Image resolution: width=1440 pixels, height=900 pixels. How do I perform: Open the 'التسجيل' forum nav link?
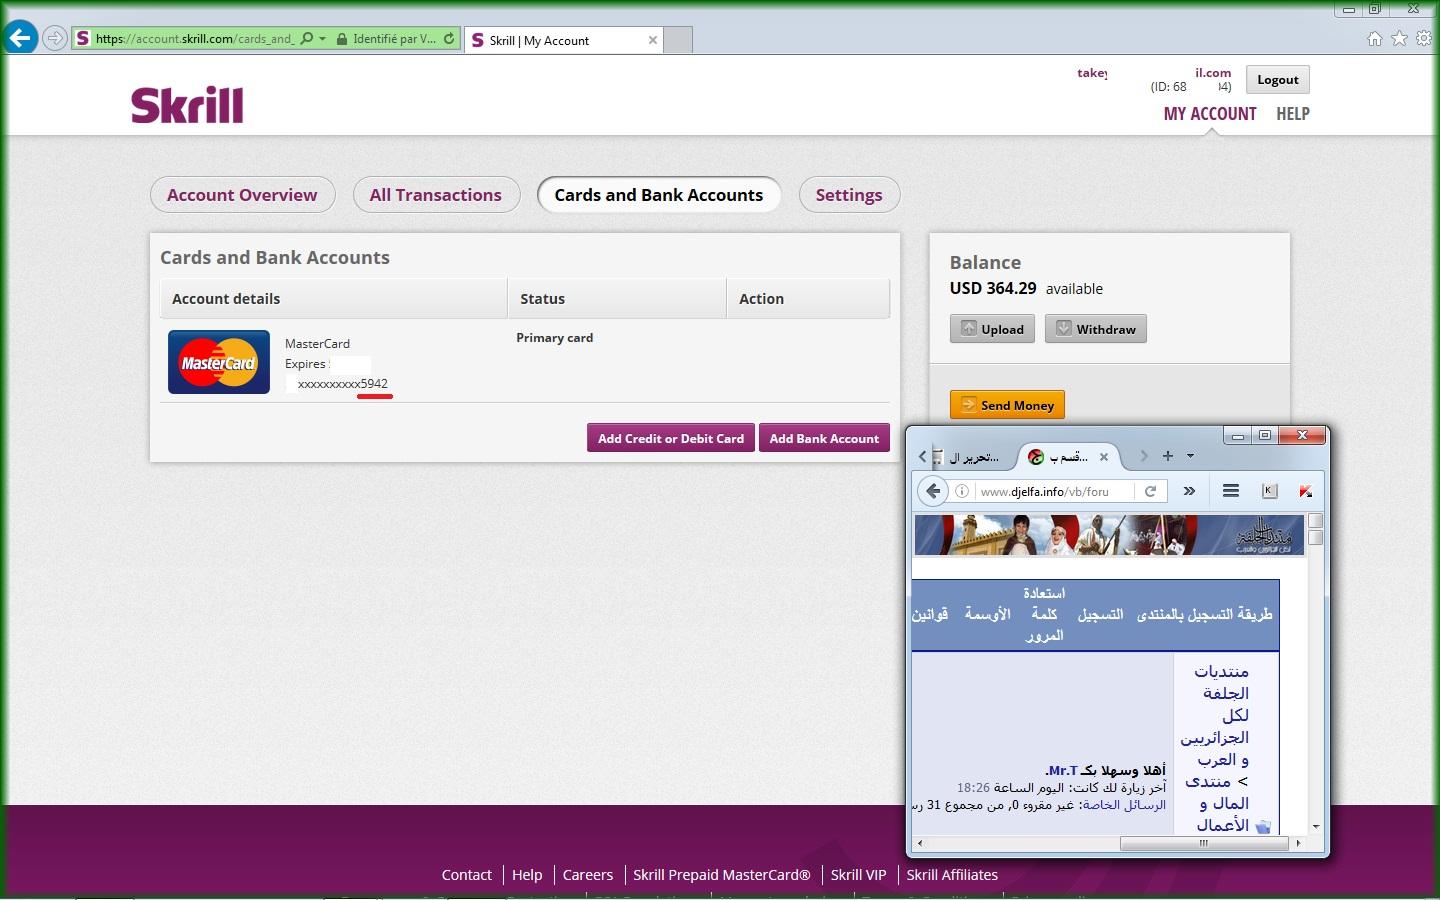1100,614
